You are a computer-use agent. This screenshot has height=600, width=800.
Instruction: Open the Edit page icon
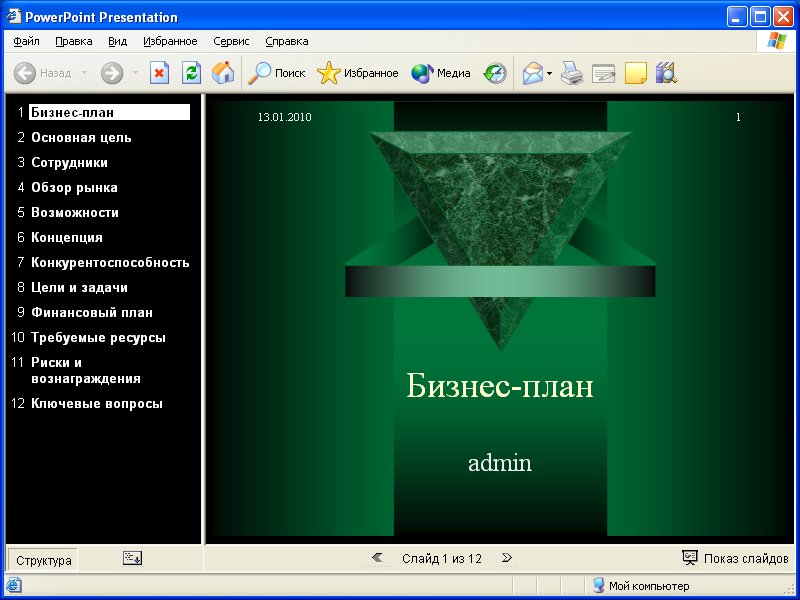[x=604, y=73]
